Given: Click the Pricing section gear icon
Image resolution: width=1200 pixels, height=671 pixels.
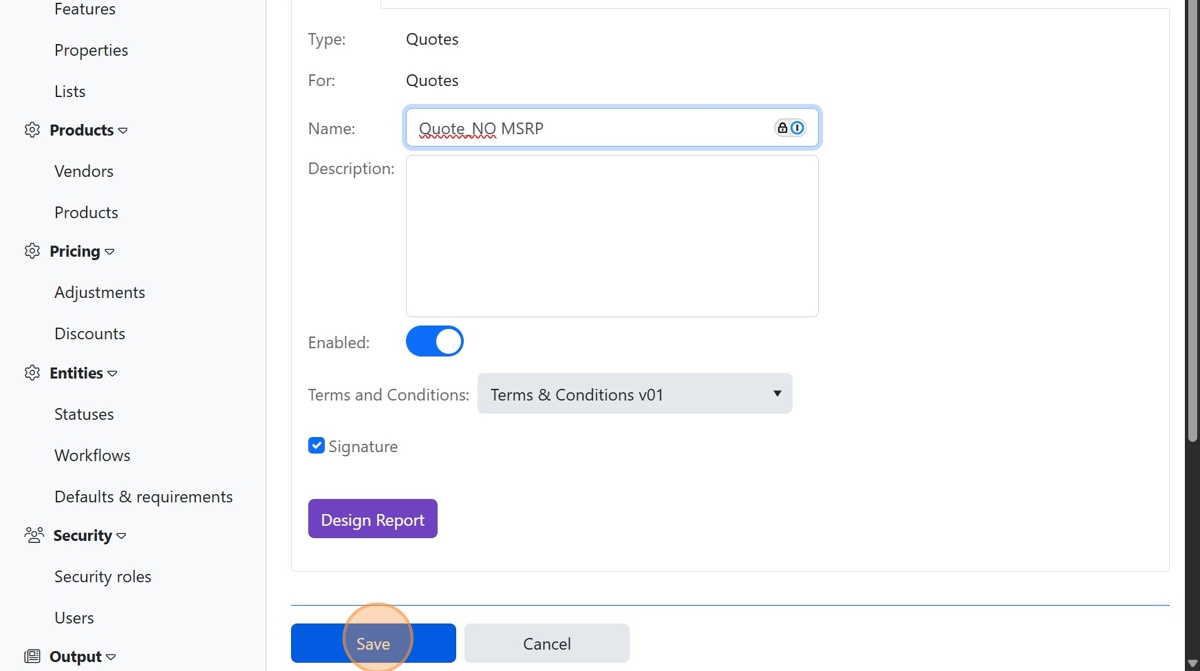Looking at the screenshot, I should point(32,251).
